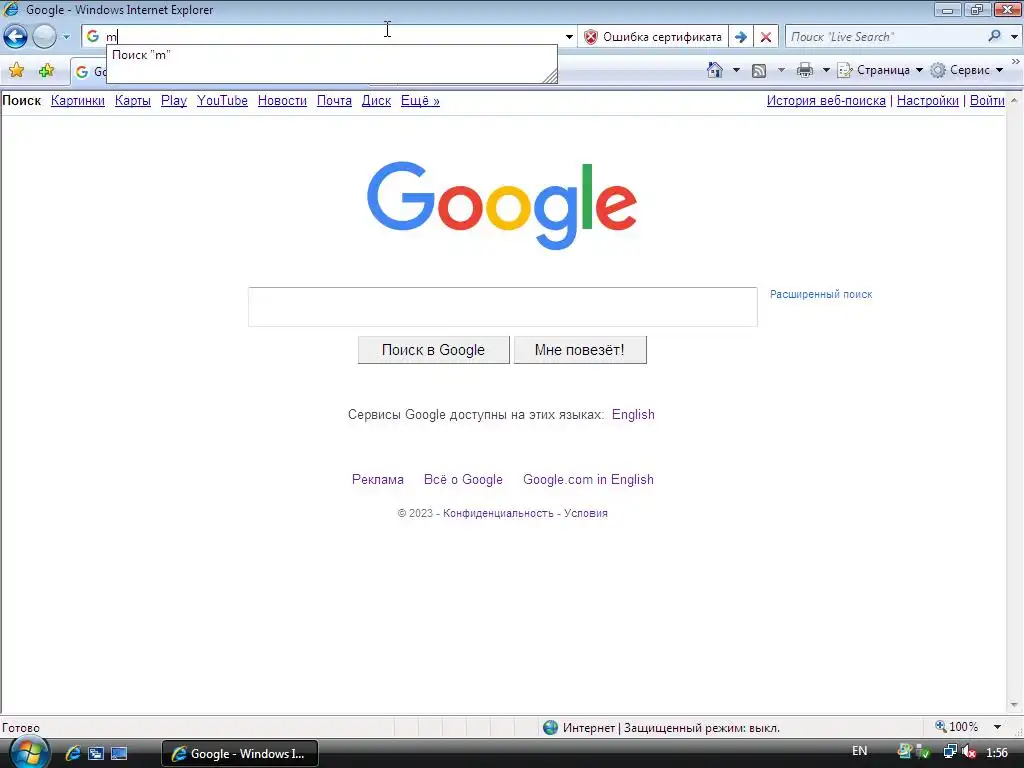Select the Поиск "m" suggestion
This screenshot has height=768, width=1024.
point(332,55)
